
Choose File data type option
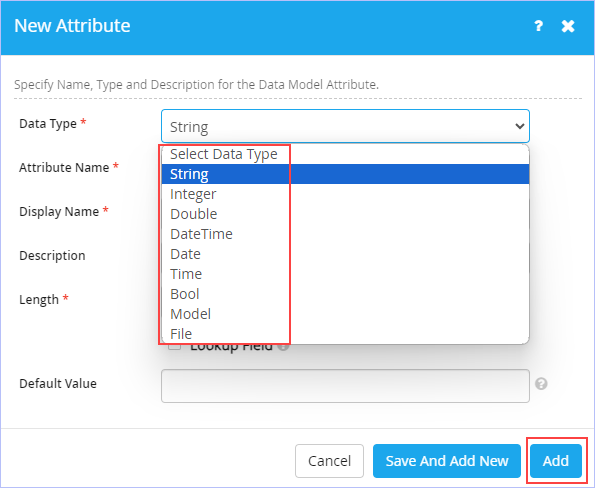(345, 334)
